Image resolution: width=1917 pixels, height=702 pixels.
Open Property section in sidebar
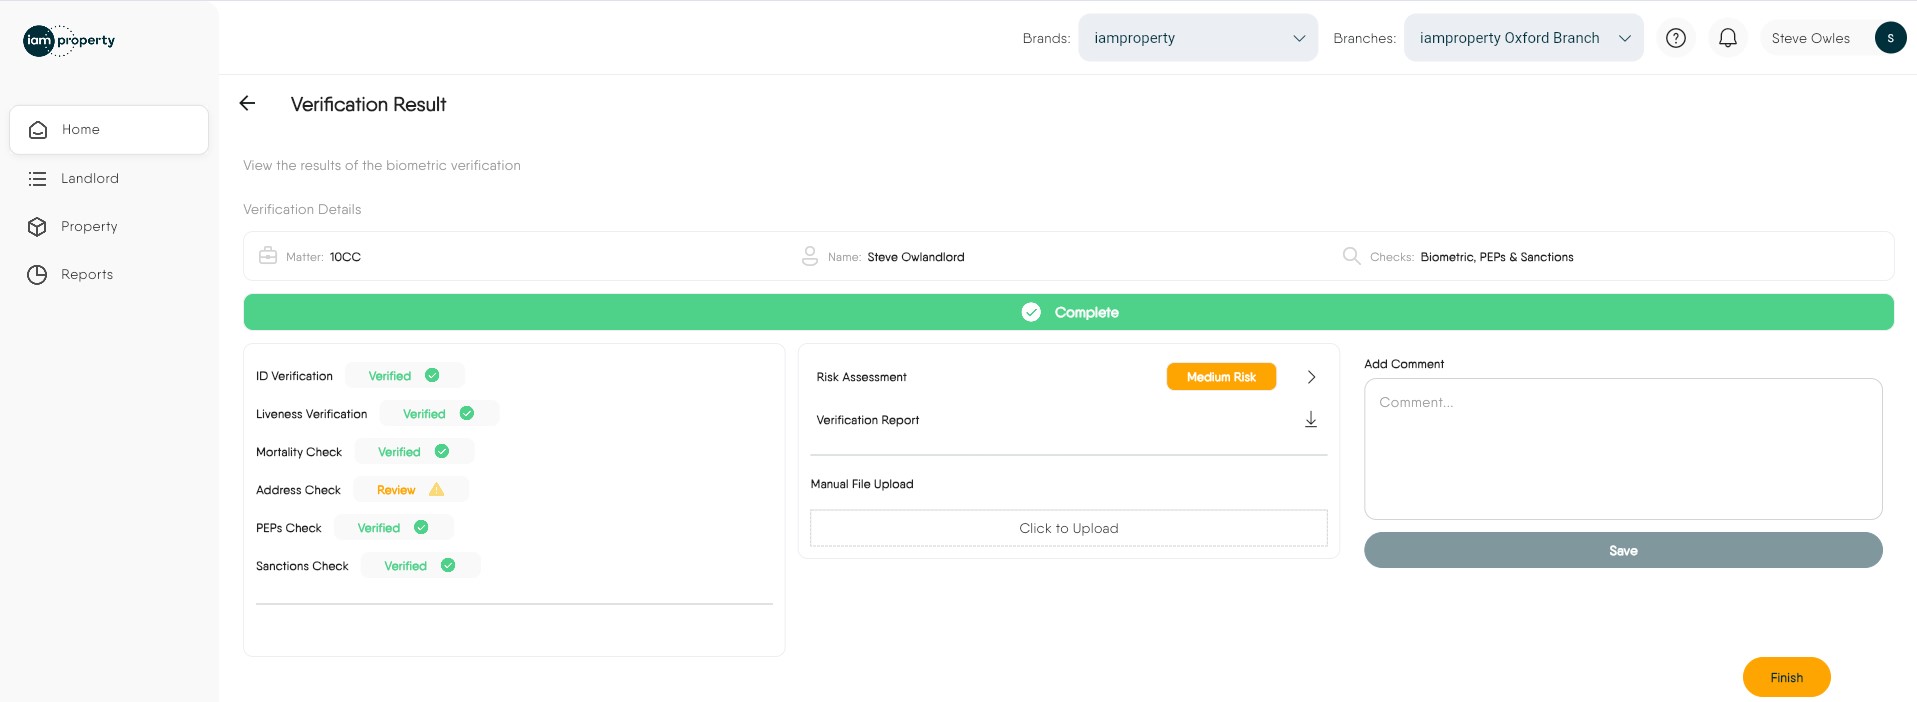89,226
